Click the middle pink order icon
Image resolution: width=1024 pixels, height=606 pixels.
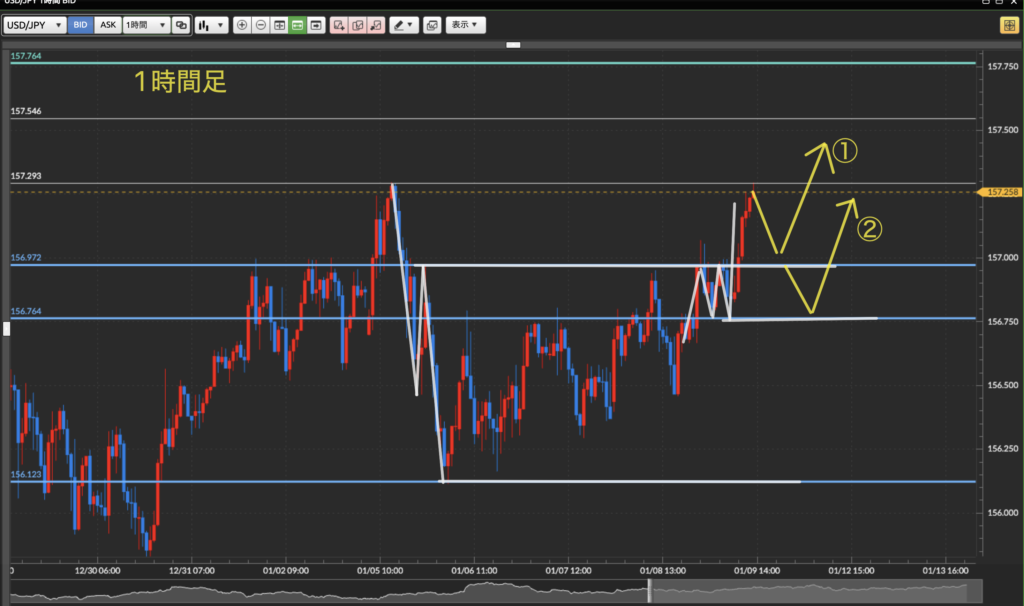click(358, 25)
